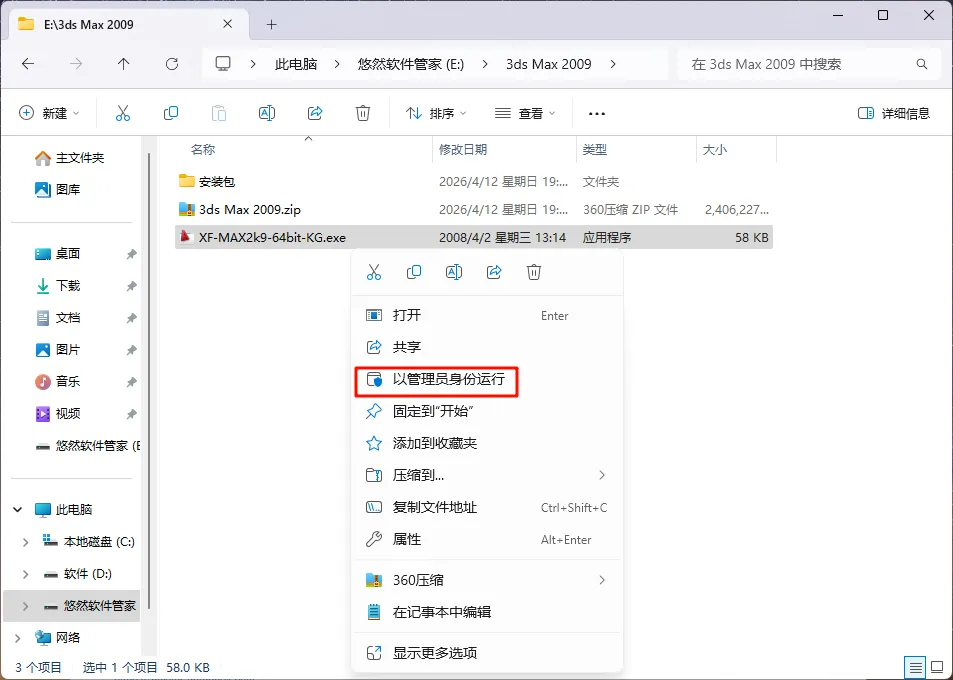Open 图片 in sidebar

58,349
